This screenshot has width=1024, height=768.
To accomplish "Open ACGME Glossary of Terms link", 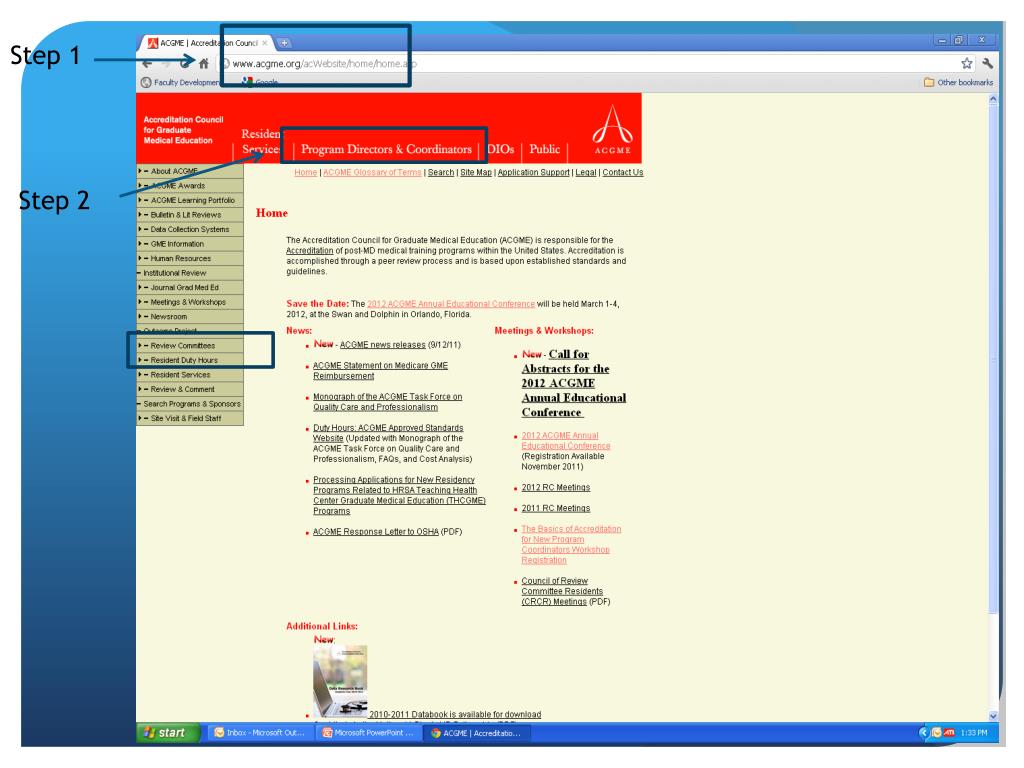I will (x=372, y=172).
